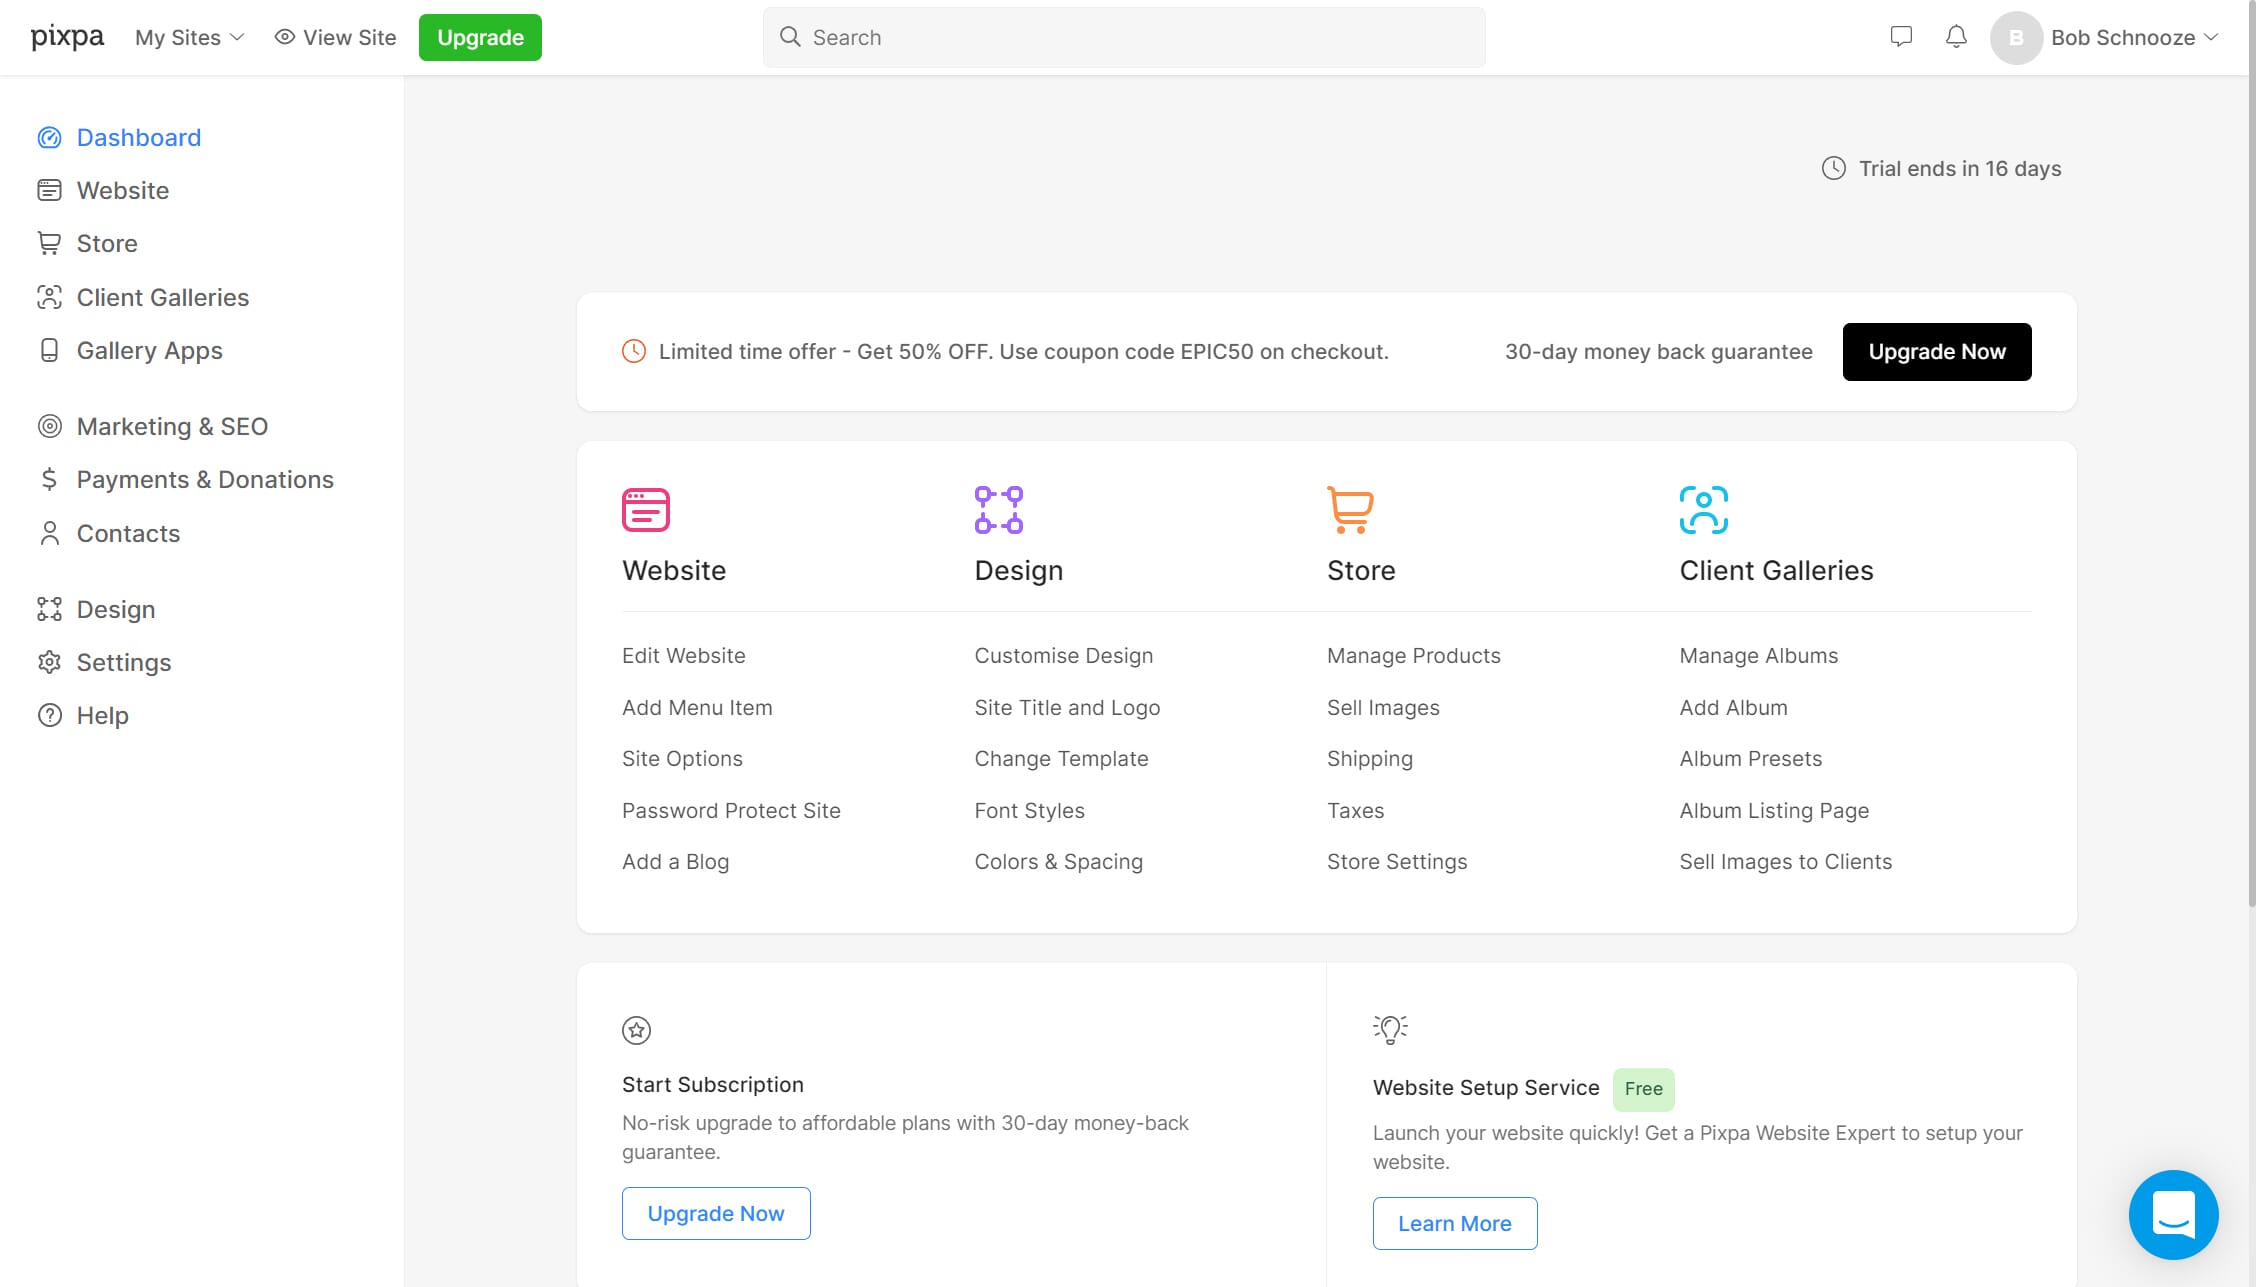Open Contacts in the sidebar
Image resolution: width=2256 pixels, height=1287 pixels.
[x=129, y=533]
